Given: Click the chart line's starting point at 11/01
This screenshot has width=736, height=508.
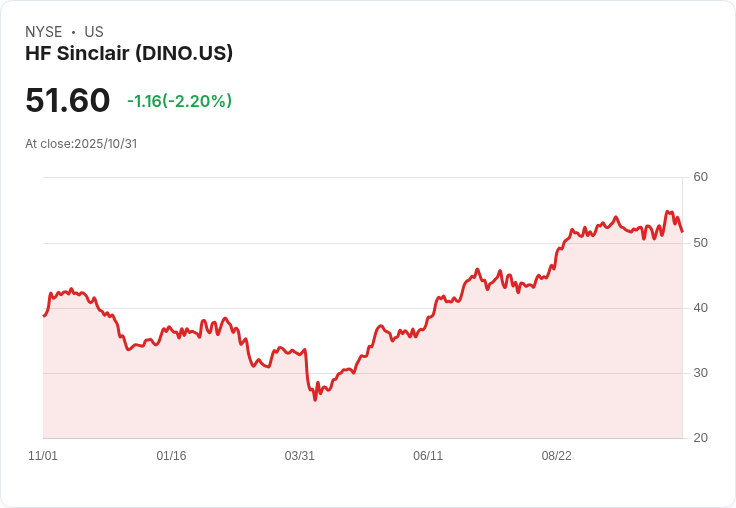Looking at the screenshot, I should [x=44, y=316].
